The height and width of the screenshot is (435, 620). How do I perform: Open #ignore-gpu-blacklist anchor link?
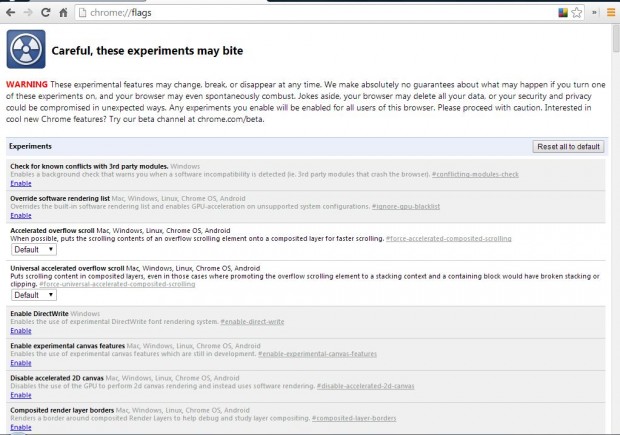tap(406, 206)
